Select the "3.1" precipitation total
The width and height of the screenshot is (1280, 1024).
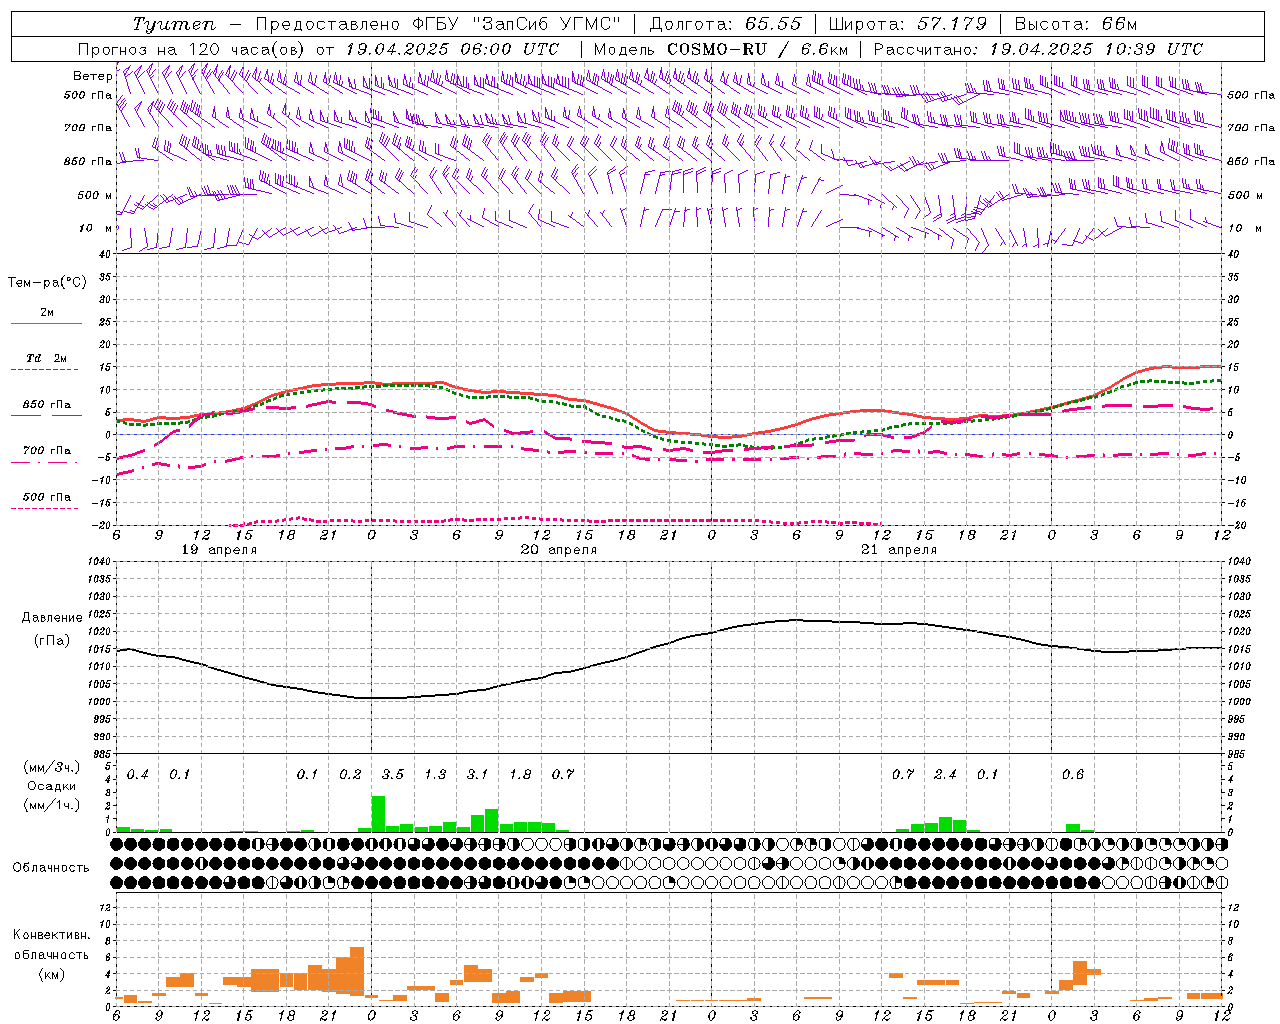(478, 775)
